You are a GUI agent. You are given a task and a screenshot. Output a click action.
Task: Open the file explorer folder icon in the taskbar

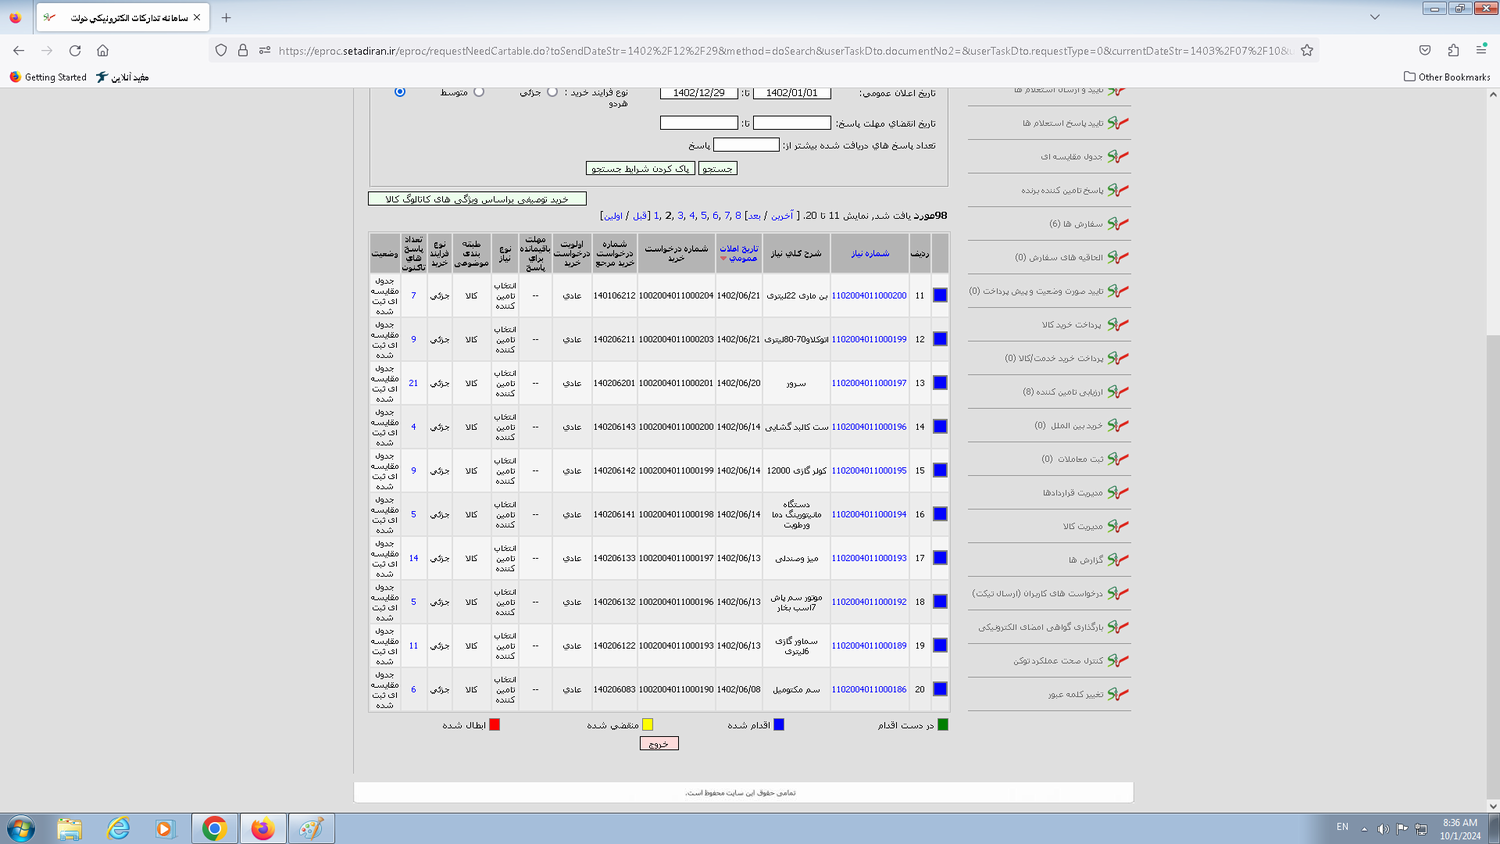69,828
